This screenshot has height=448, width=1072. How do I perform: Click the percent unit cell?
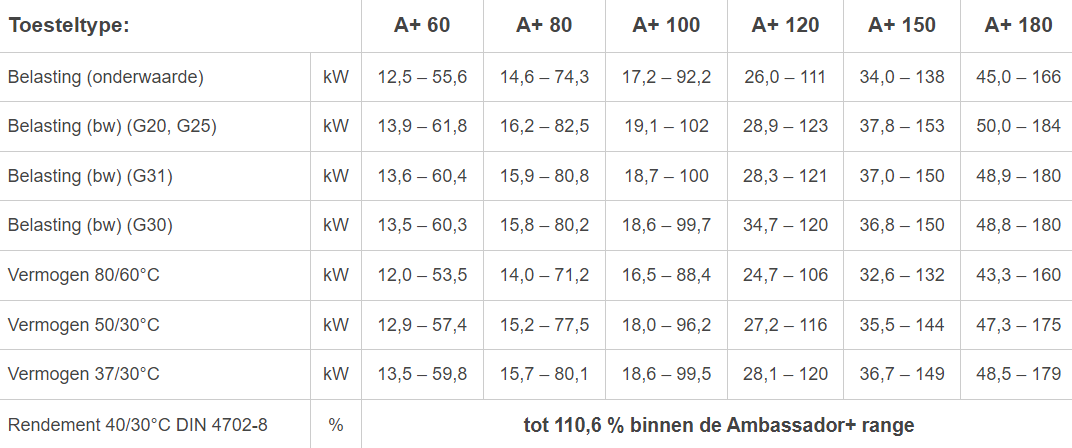click(336, 425)
